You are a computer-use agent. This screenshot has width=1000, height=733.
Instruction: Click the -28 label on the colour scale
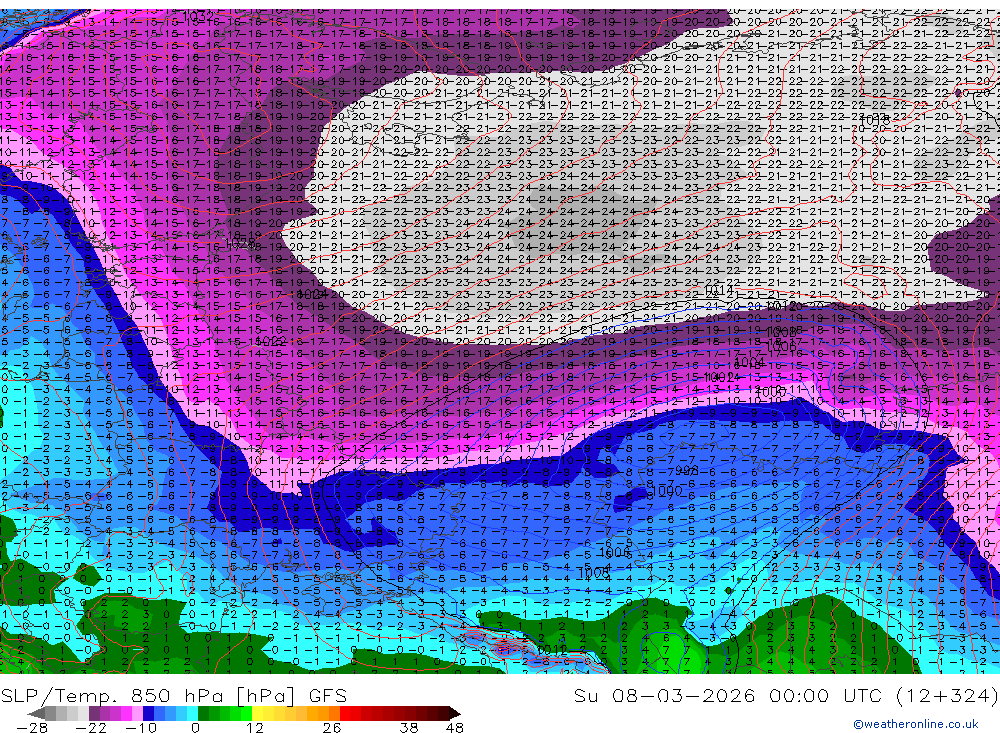[32, 728]
